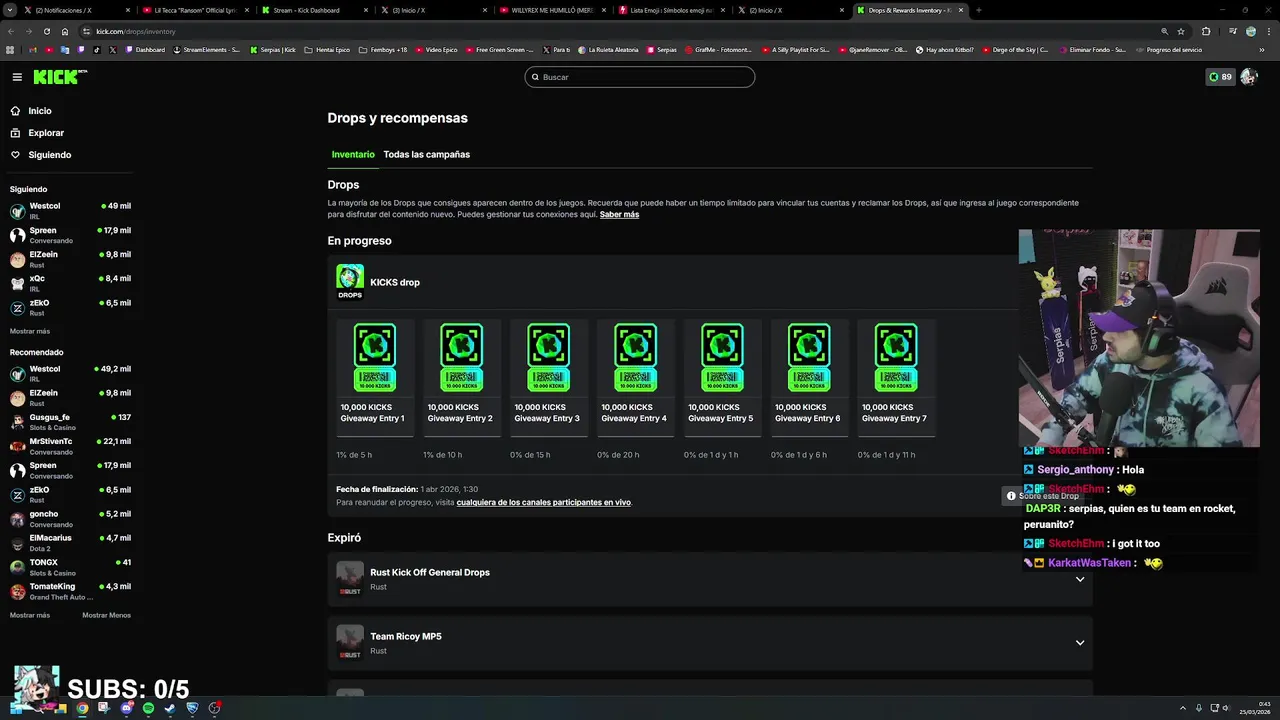Image resolution: width=1280 pixels, height=720 pixels.
Task: Open the KICKS drop campaign icon
Action: point(350,282)
